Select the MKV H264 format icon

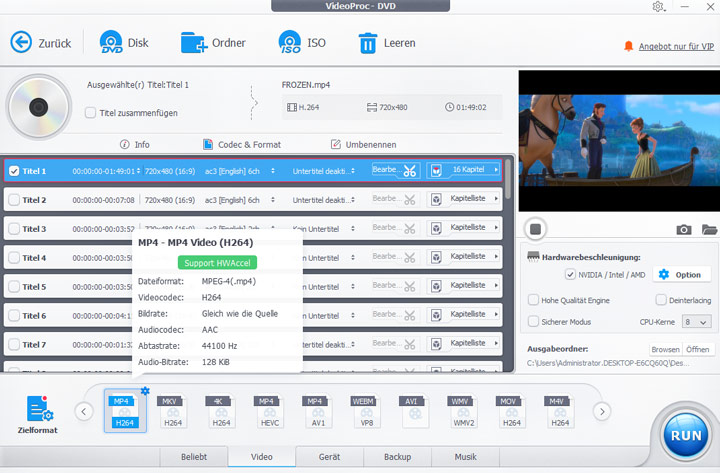[x=173, y=411]
